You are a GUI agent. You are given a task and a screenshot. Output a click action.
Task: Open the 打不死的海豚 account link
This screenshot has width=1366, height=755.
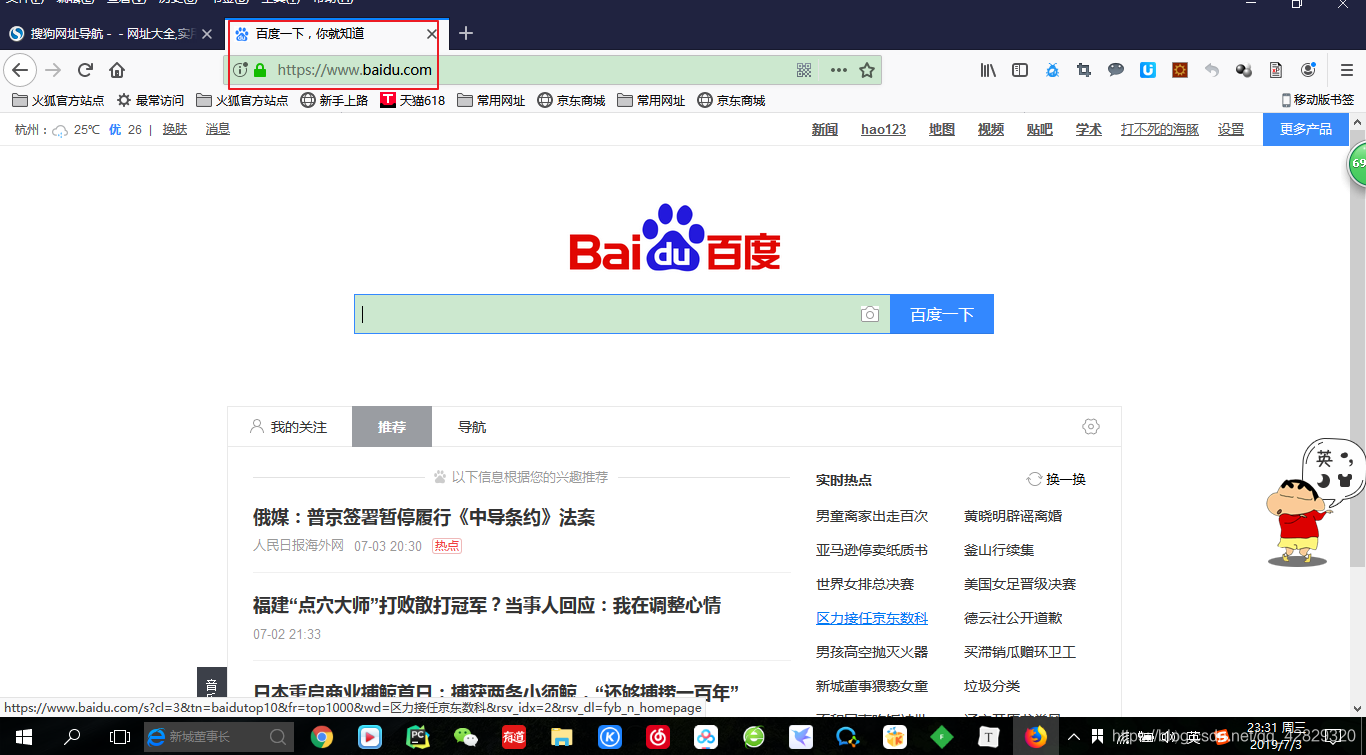tap(1160, 129)
